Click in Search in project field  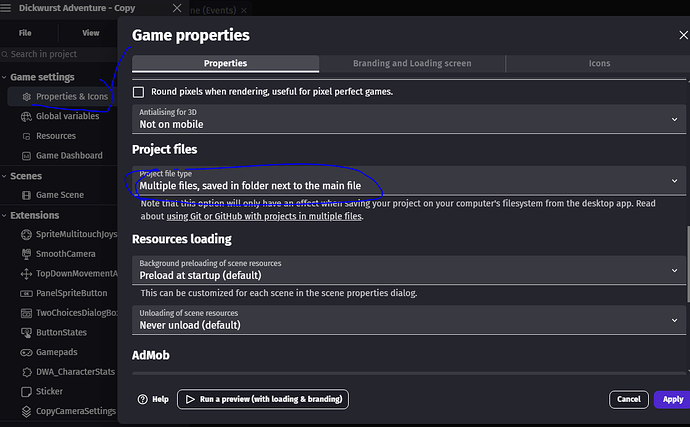coord(59,54)
